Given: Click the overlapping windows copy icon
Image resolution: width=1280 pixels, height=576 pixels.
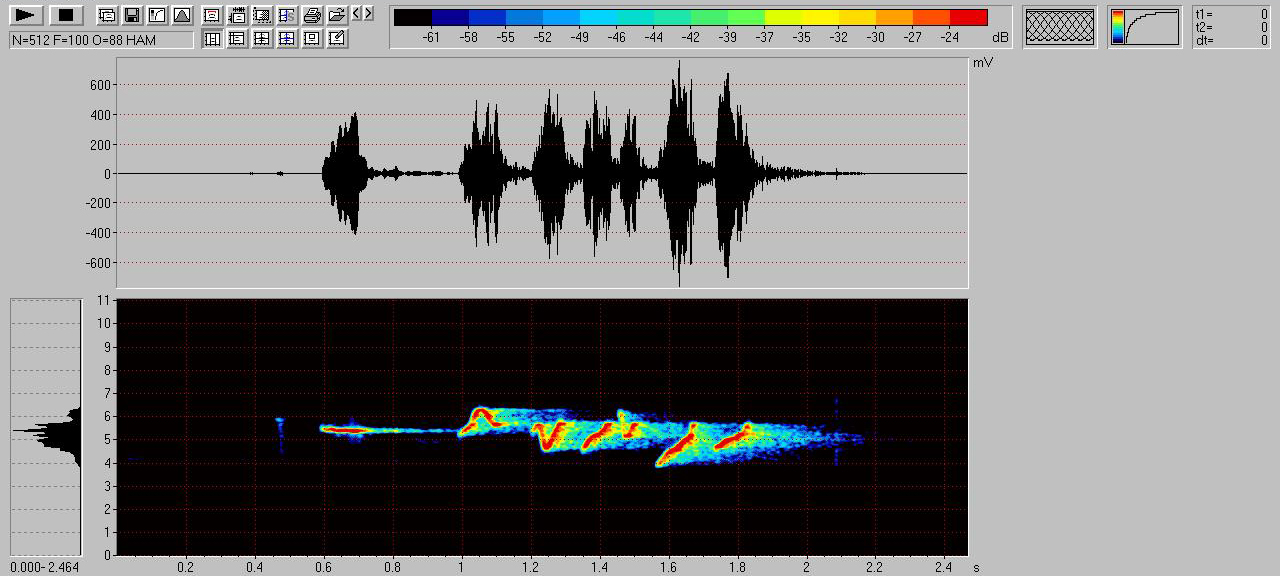Looking at the screenshot, I should point(107,15).
